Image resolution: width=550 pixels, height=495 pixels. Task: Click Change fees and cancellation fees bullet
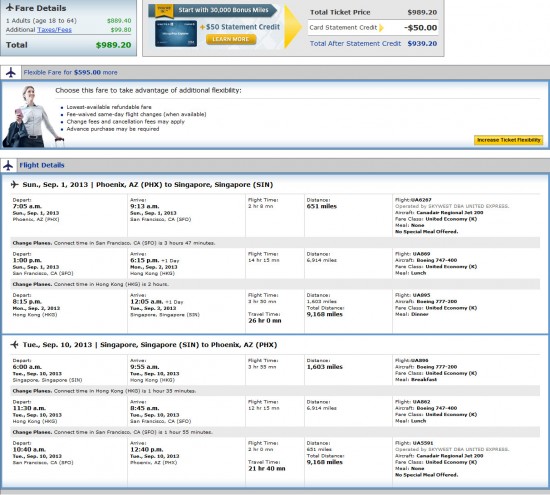pos(126,122)
